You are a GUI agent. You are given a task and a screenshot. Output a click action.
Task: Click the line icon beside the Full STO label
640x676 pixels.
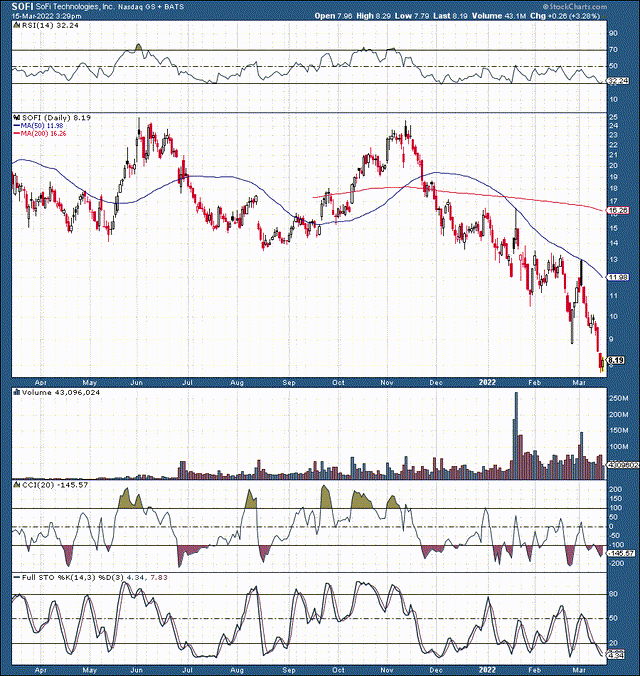tap(17, 577)
